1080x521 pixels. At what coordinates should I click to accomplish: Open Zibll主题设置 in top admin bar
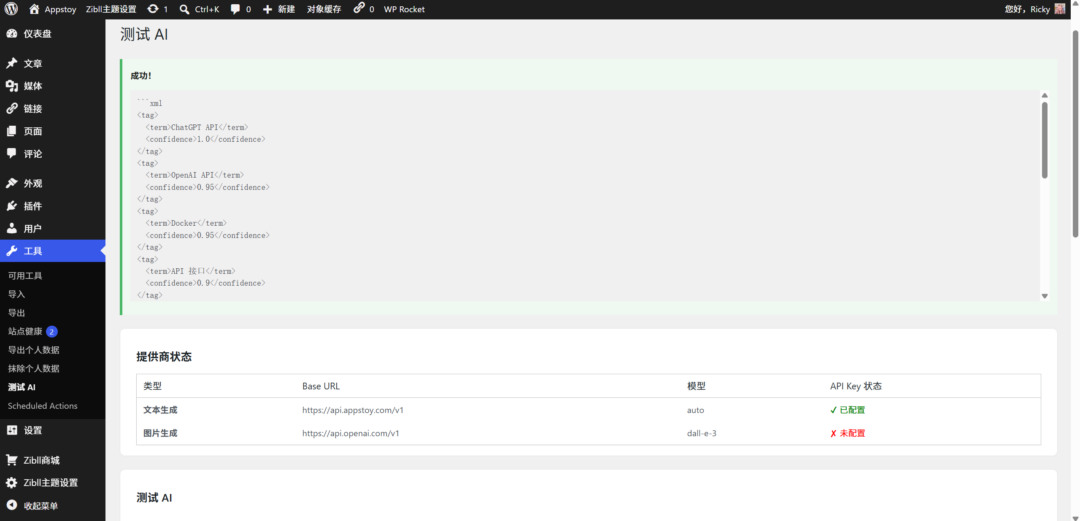point(112,9)
